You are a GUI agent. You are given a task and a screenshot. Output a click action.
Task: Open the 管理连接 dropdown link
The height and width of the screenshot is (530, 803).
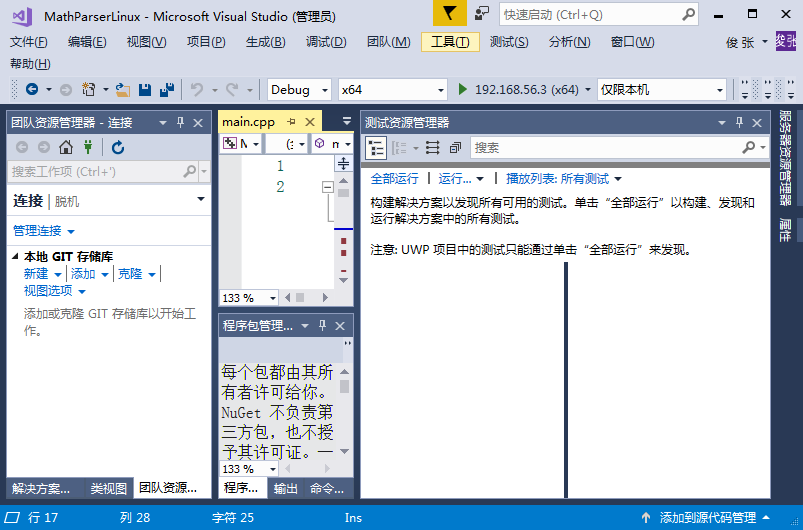[44, 231]
